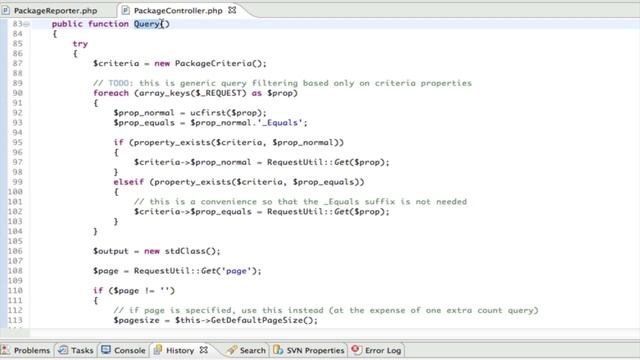Click the convenience comment on line 101
The height and width of the screenshot is (360, 640).
[300, 202]
